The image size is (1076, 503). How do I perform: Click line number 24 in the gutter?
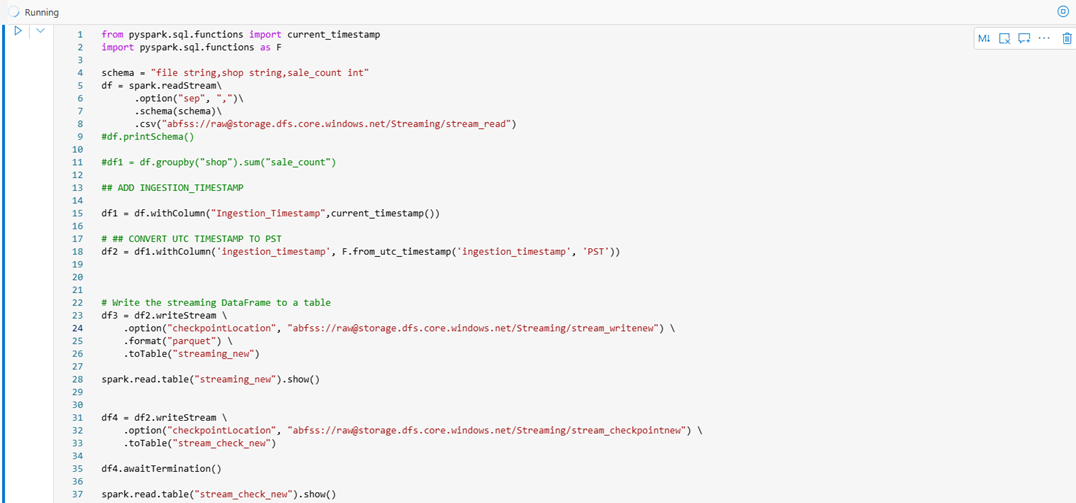click(x=78, y=328)
